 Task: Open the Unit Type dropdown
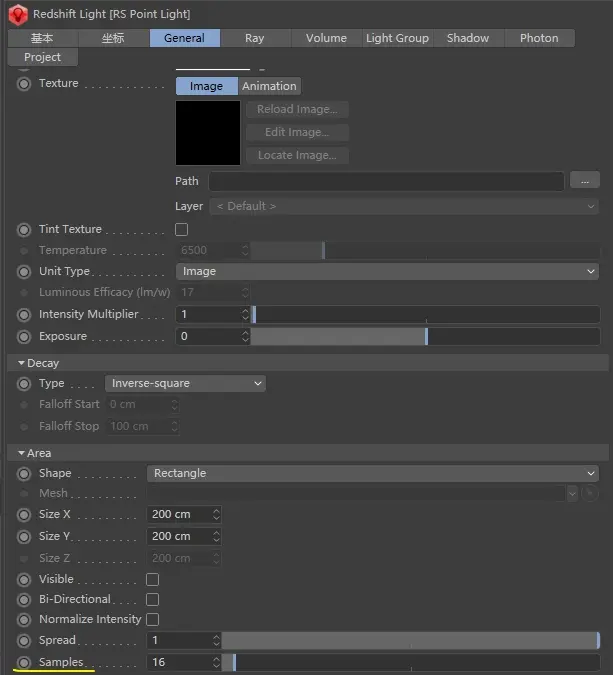(387, 272)
